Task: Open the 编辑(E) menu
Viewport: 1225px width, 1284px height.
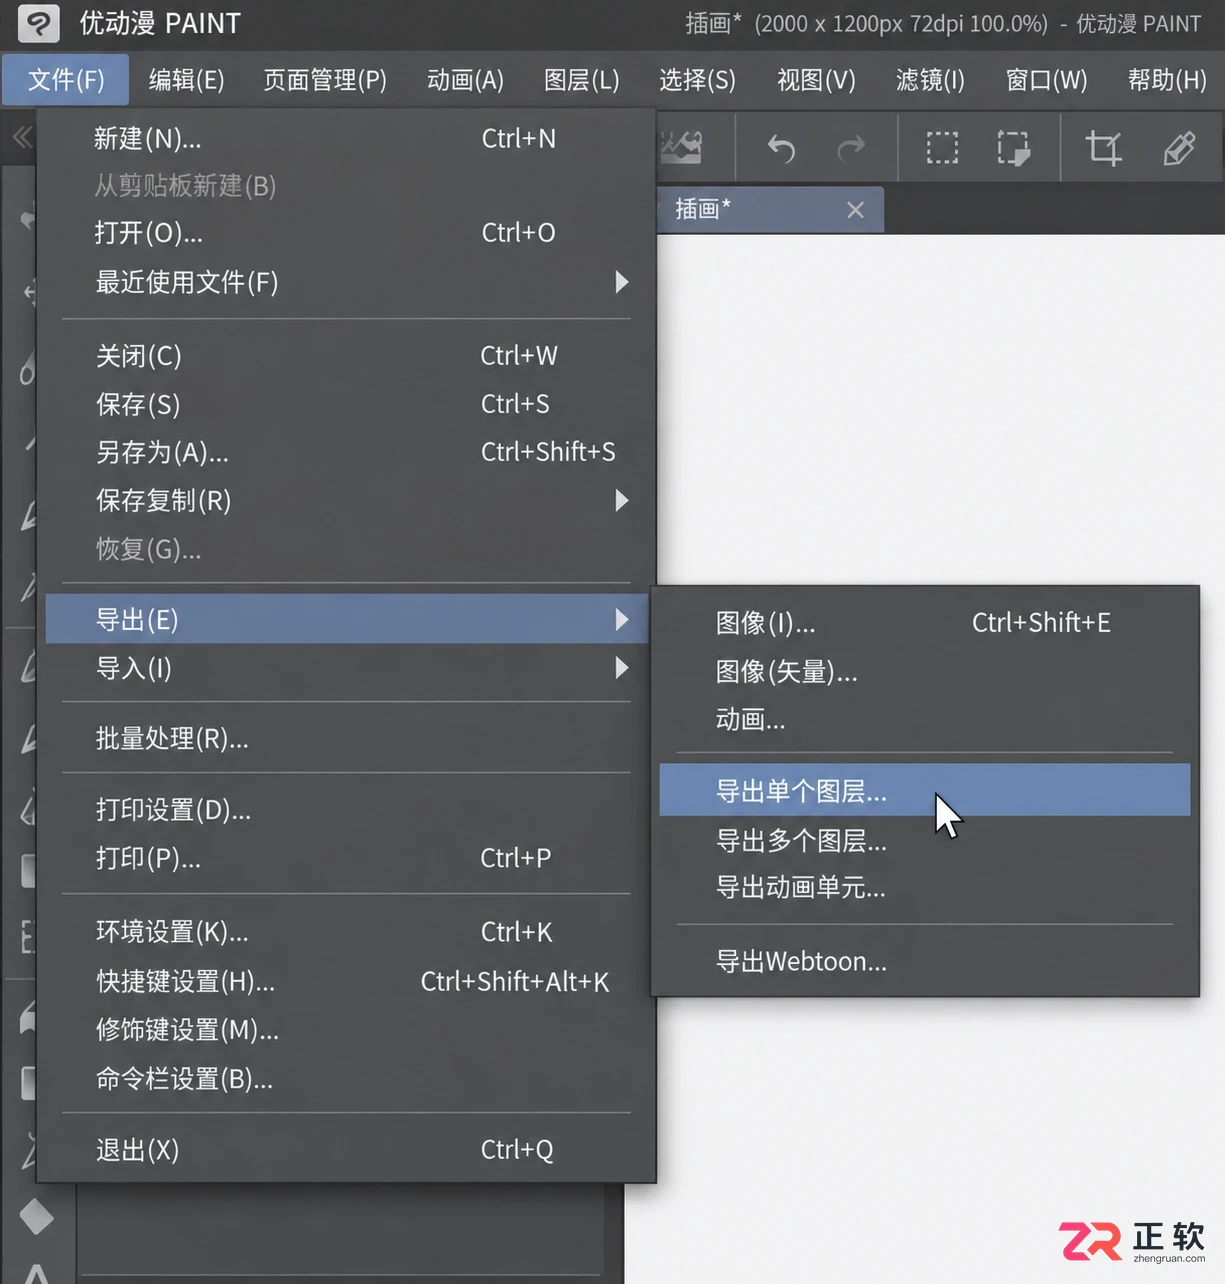Action: (186, 79)
